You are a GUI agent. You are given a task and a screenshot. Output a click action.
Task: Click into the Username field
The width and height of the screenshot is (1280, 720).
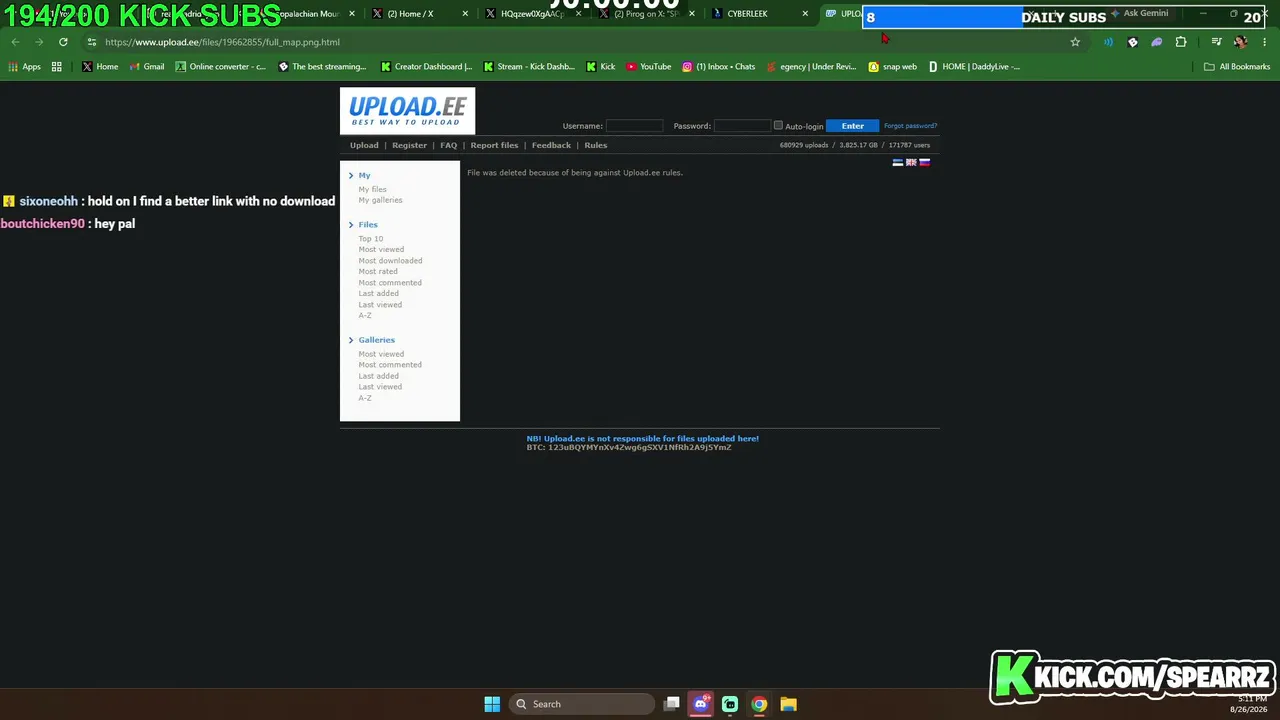[x=634, y=126]
